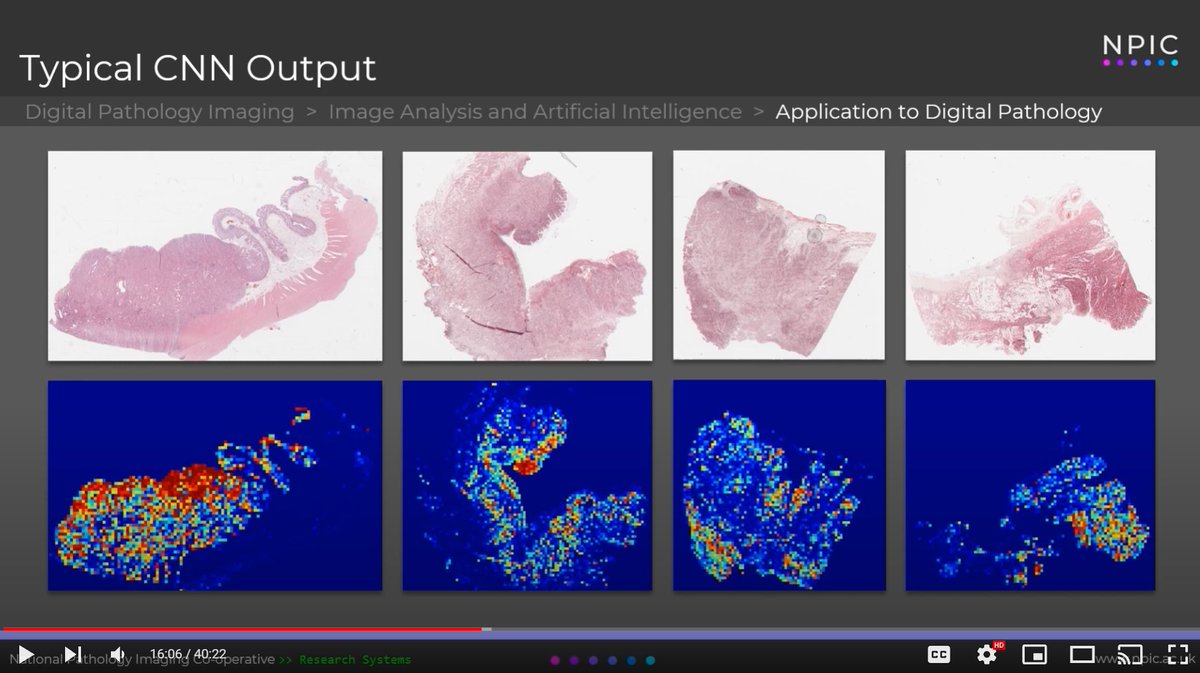1200x673 pixels.
Task: Switch to theater mode
Action: [1082, 654]
